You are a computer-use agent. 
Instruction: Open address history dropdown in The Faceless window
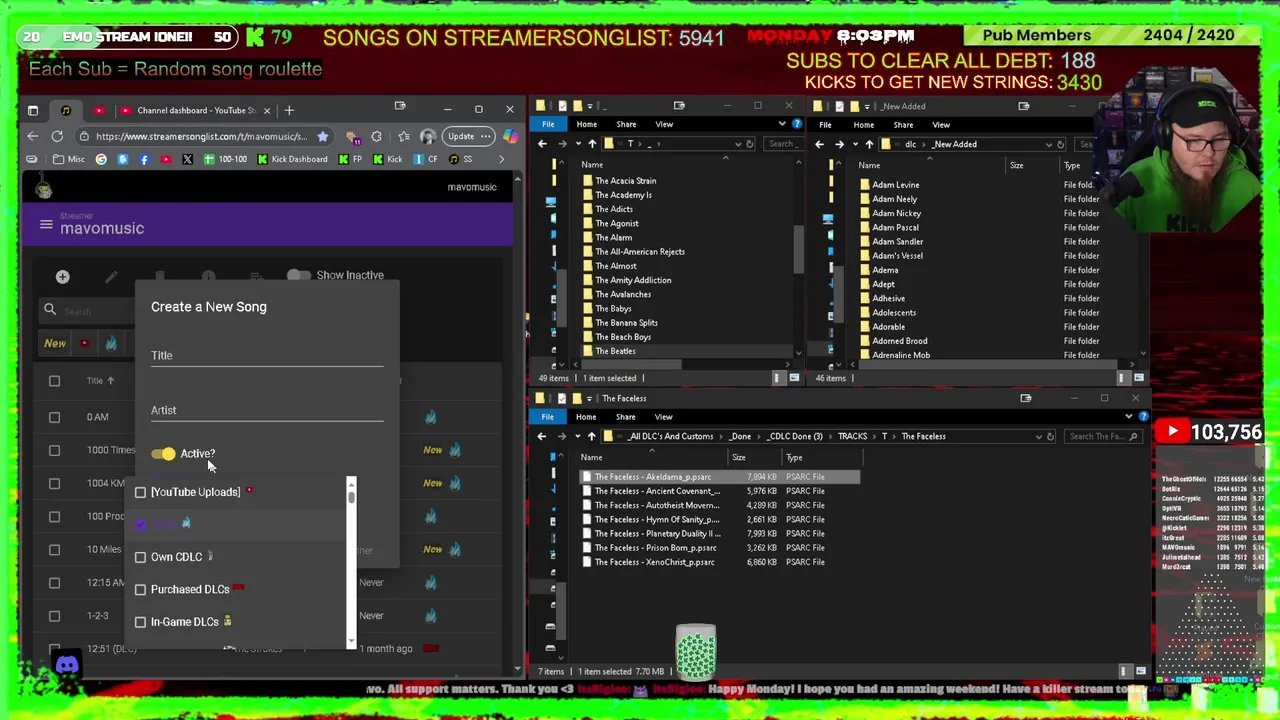tap(1038, 436)
